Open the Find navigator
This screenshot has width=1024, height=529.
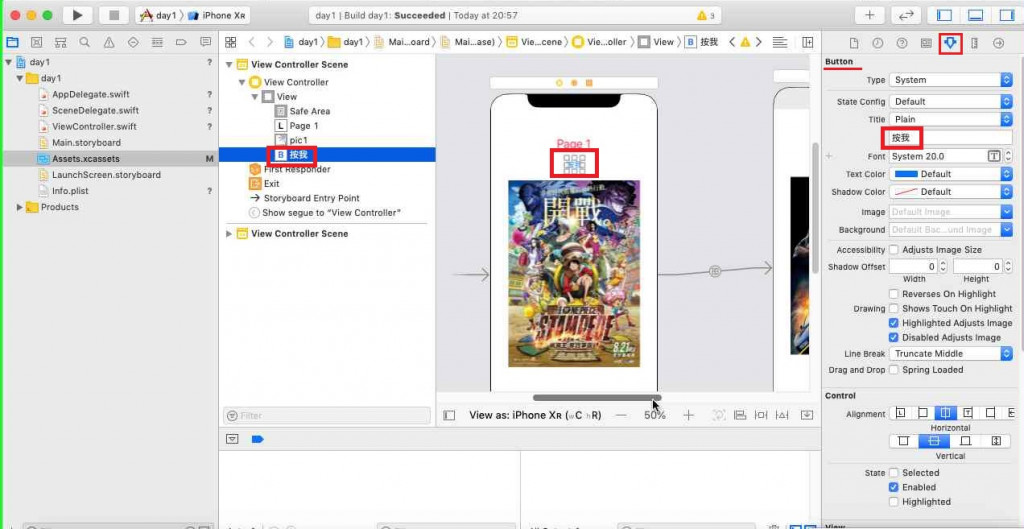pos(85,42)
